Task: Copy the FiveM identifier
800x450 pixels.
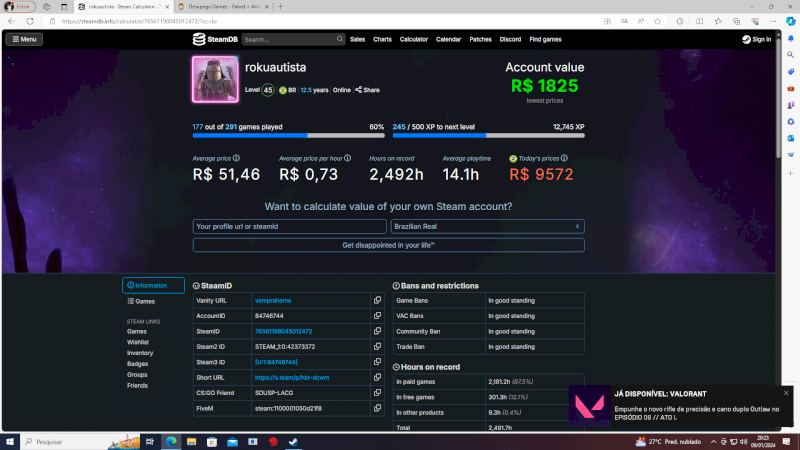Action: 377,408
